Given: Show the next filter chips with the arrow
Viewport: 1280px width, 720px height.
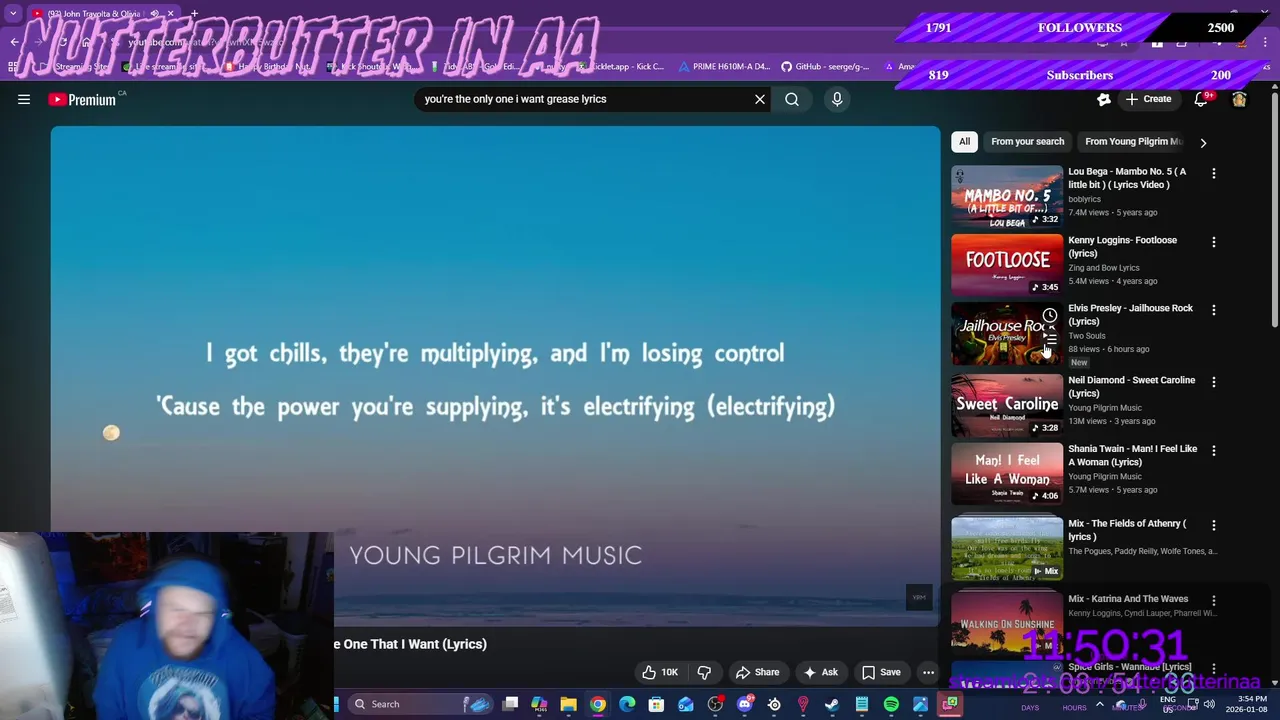Looking at the screenshot, I should [1203, 142].
